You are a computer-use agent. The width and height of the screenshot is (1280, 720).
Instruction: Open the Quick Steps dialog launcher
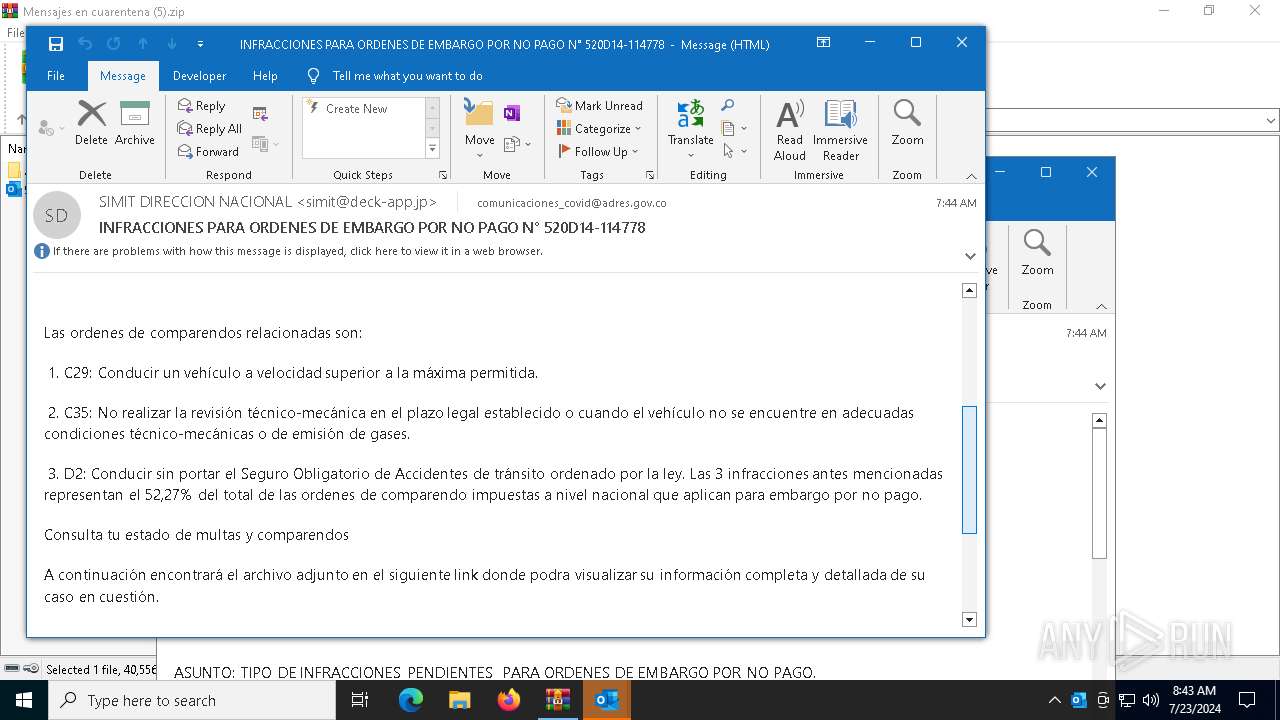pos(443,175)
